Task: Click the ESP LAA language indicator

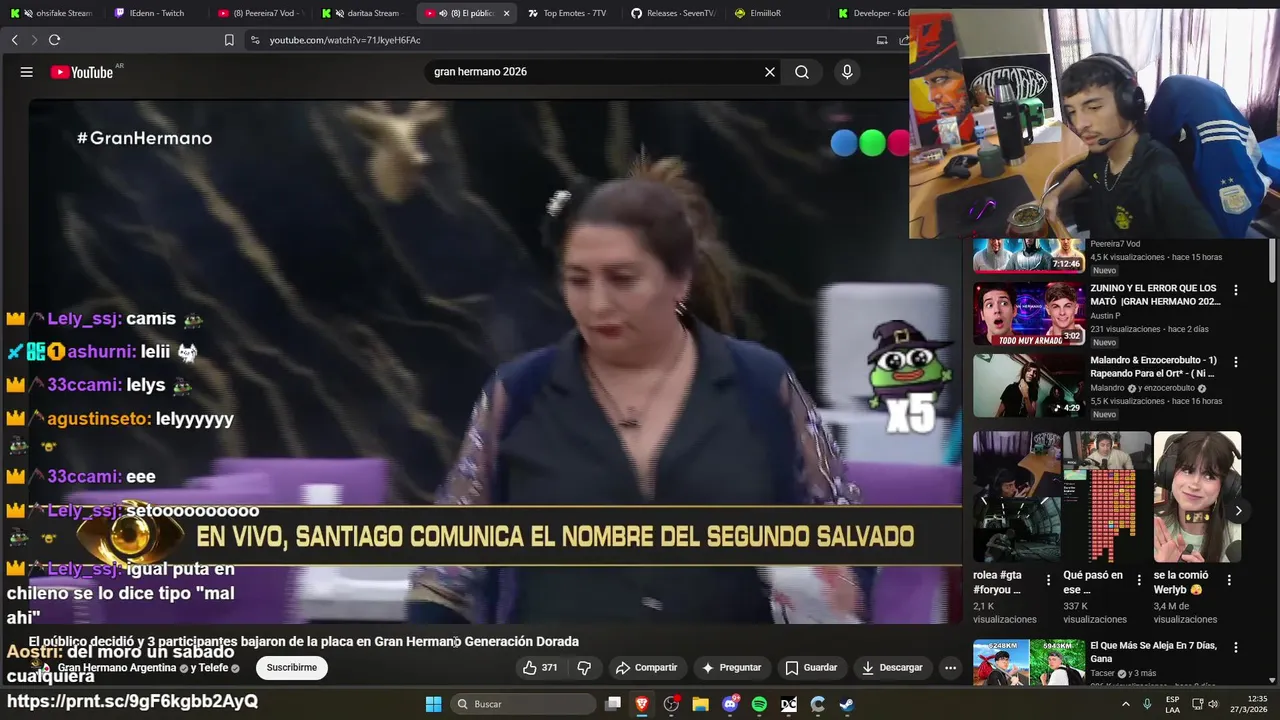Action: tap(1172, 704)
